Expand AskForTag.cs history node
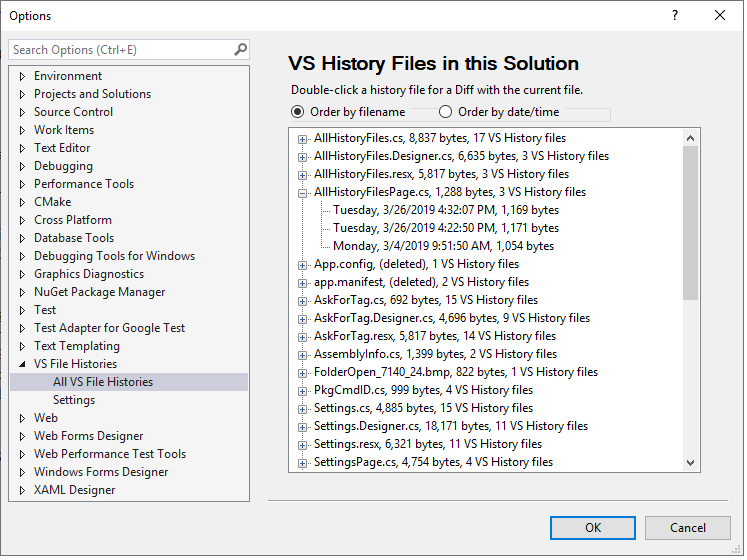Viewport: 747px width, 560px height. 302,301
